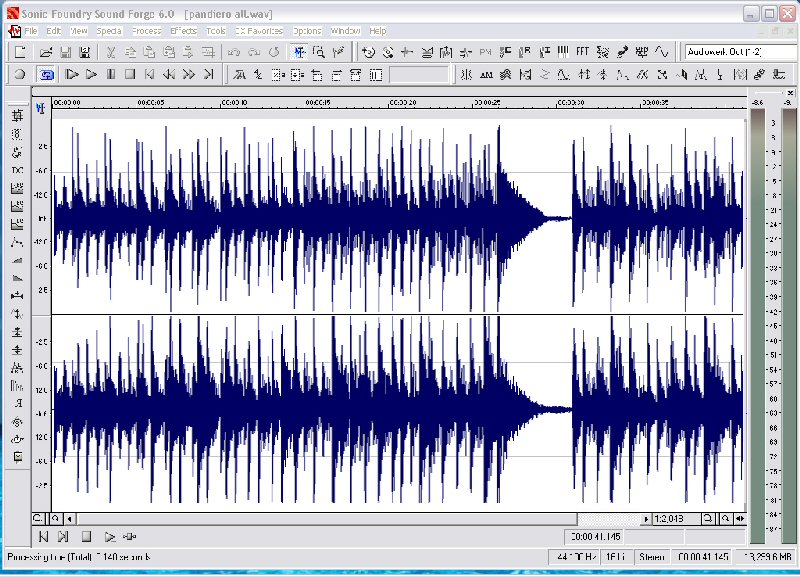
Task: Select the Pencil tool in toolbar
Action: click(x=339, y=52)
